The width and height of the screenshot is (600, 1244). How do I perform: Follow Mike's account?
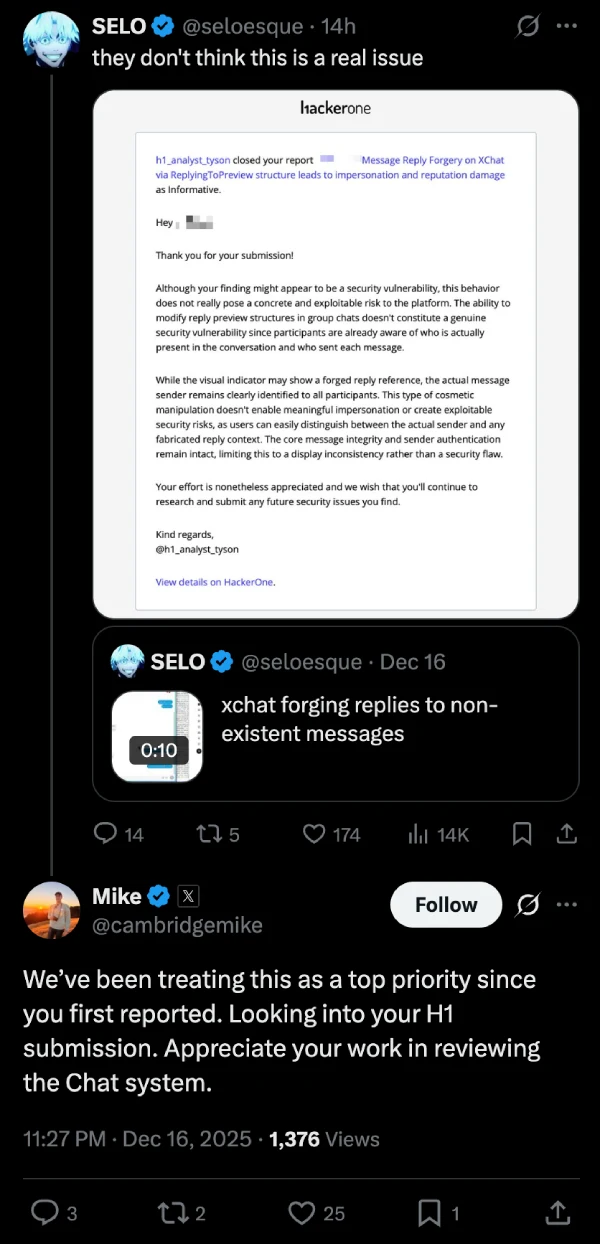click(446, 904)
